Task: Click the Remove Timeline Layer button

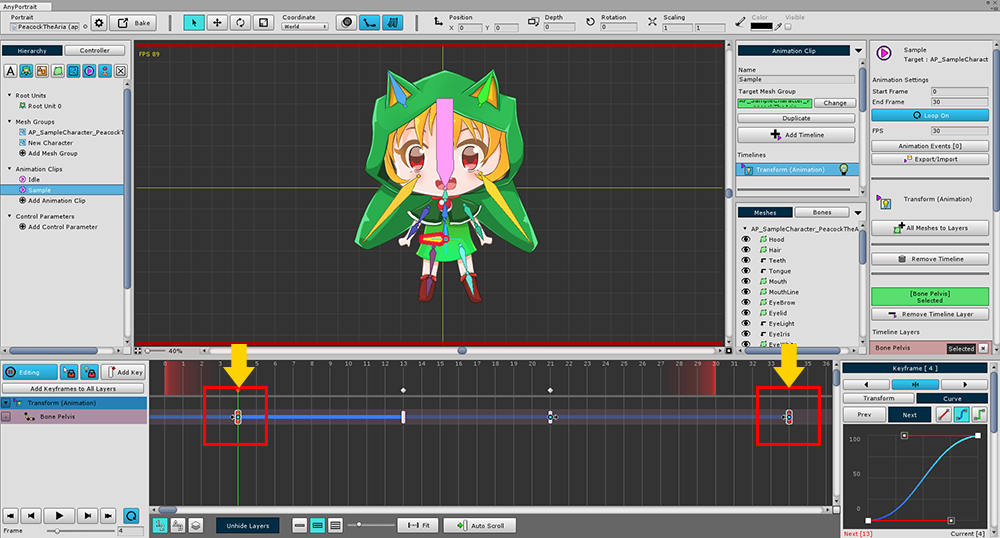Action: tap(930, 314)
